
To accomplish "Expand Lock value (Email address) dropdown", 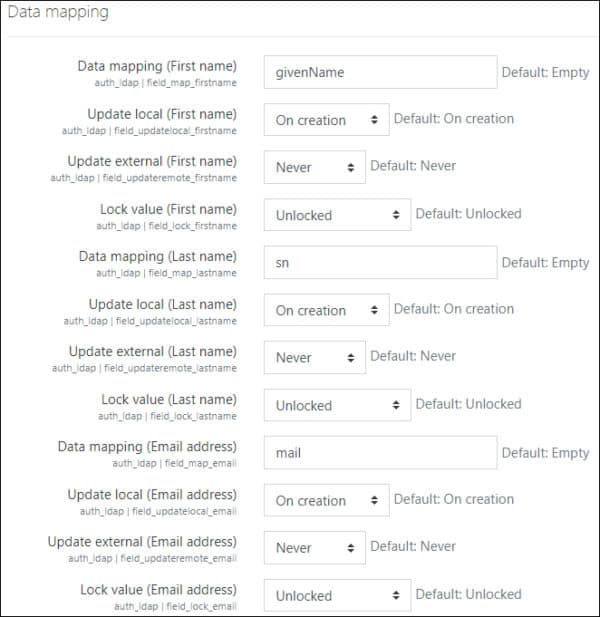I will point(337,595).
